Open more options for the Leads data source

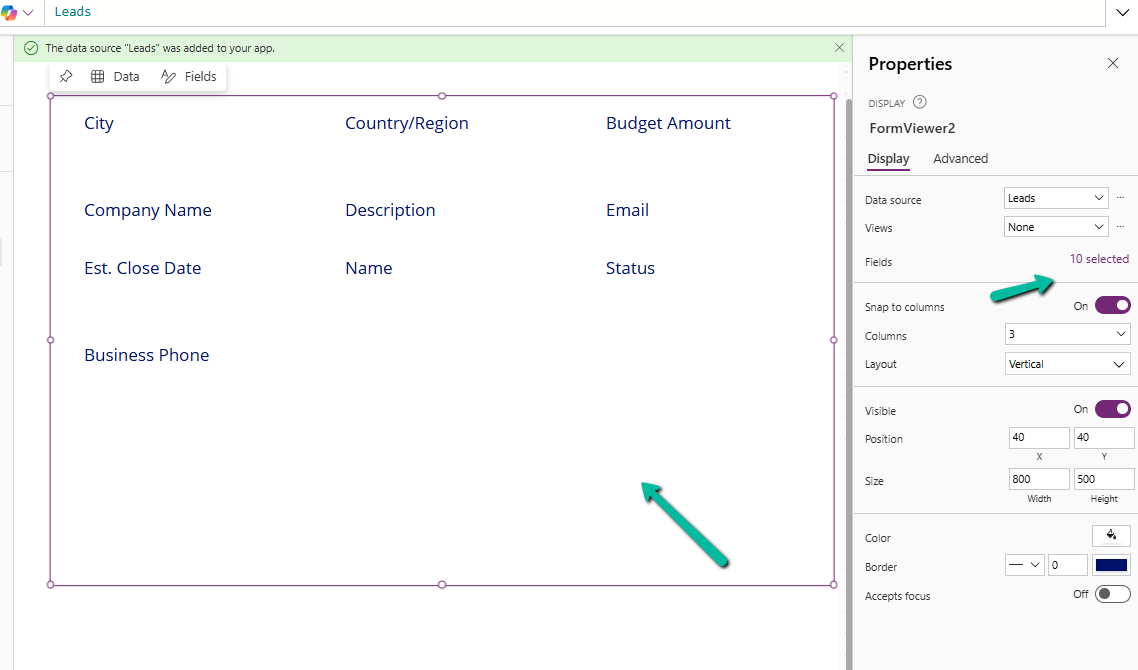(1121, 197)
